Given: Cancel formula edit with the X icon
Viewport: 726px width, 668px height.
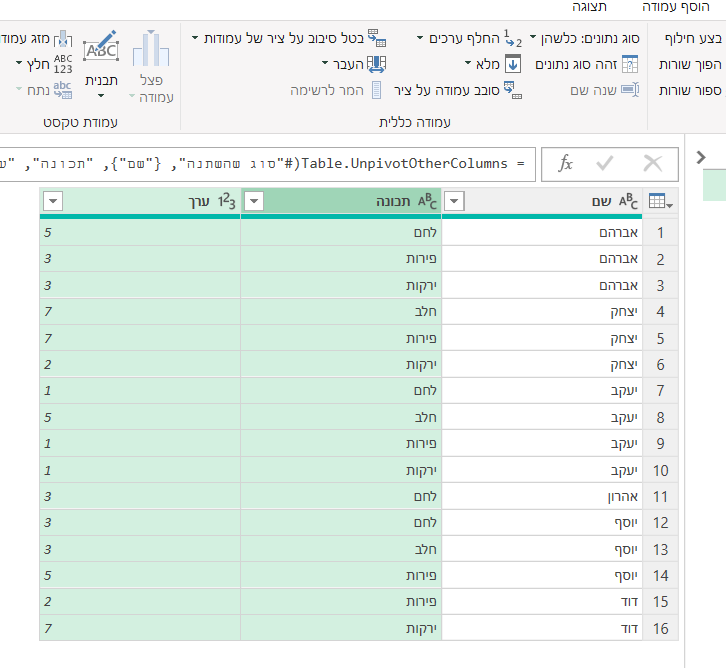Looking at the screenshot, I should (x=652, y=163).
